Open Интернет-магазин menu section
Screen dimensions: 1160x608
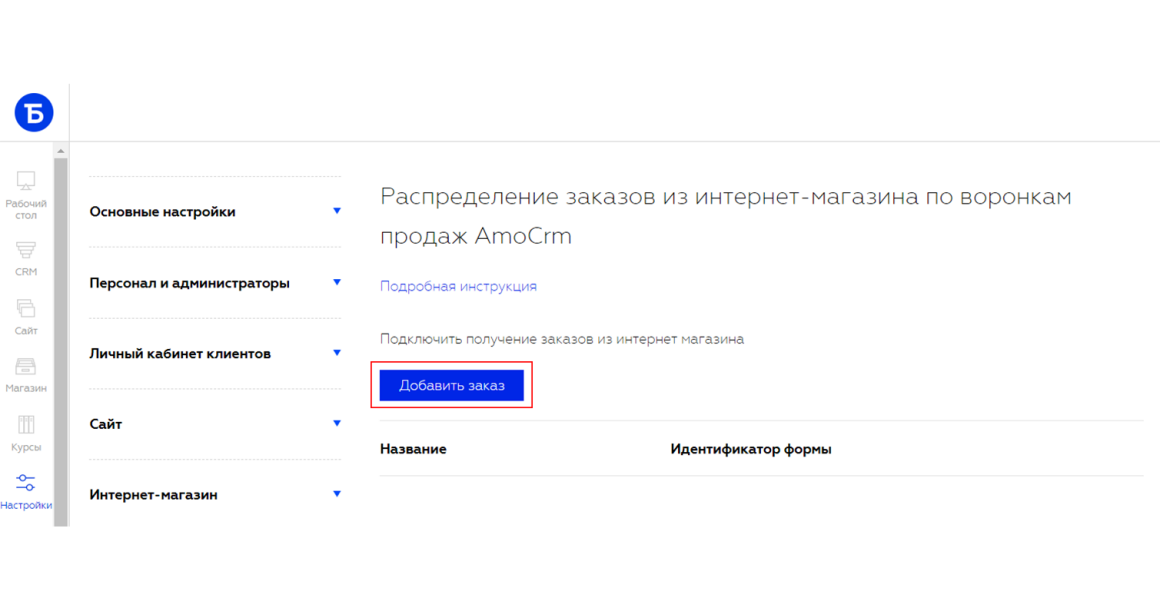tap(153, 495)
